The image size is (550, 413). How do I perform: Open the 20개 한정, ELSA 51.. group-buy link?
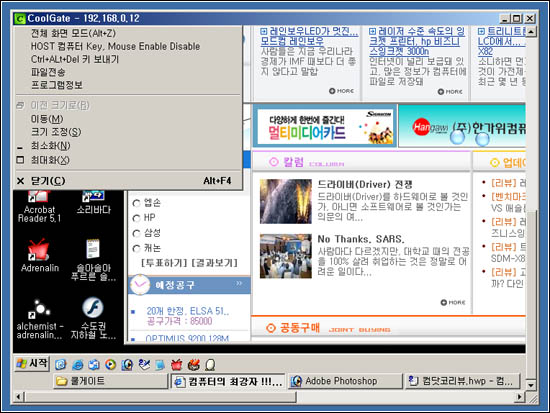[188, 311]
